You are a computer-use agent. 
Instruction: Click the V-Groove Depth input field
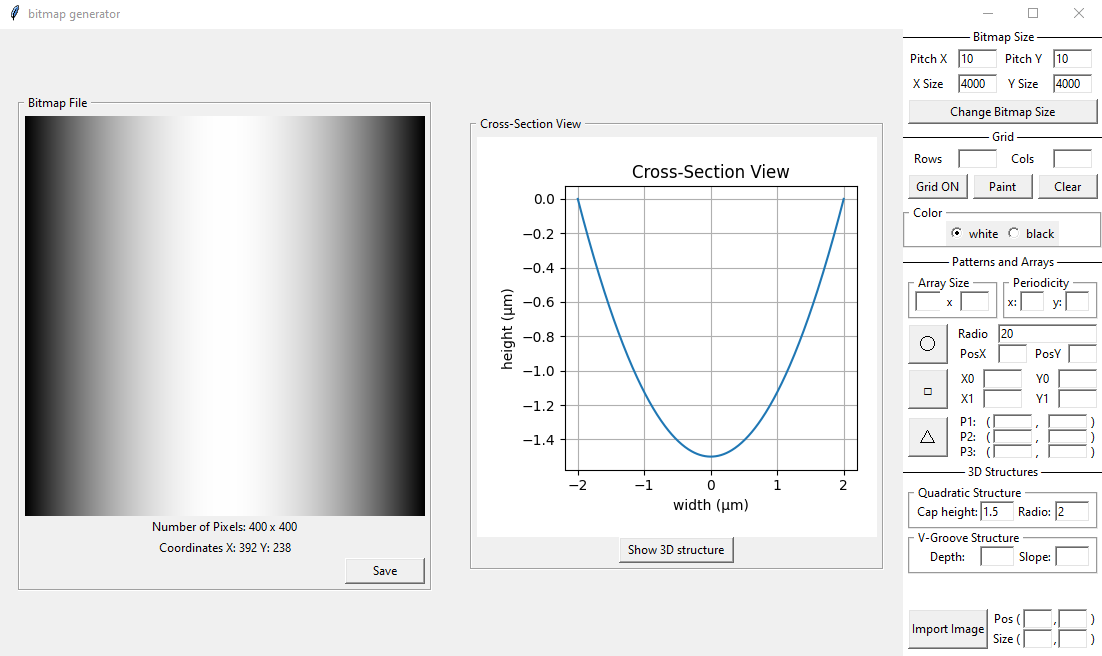click(997, 557)
